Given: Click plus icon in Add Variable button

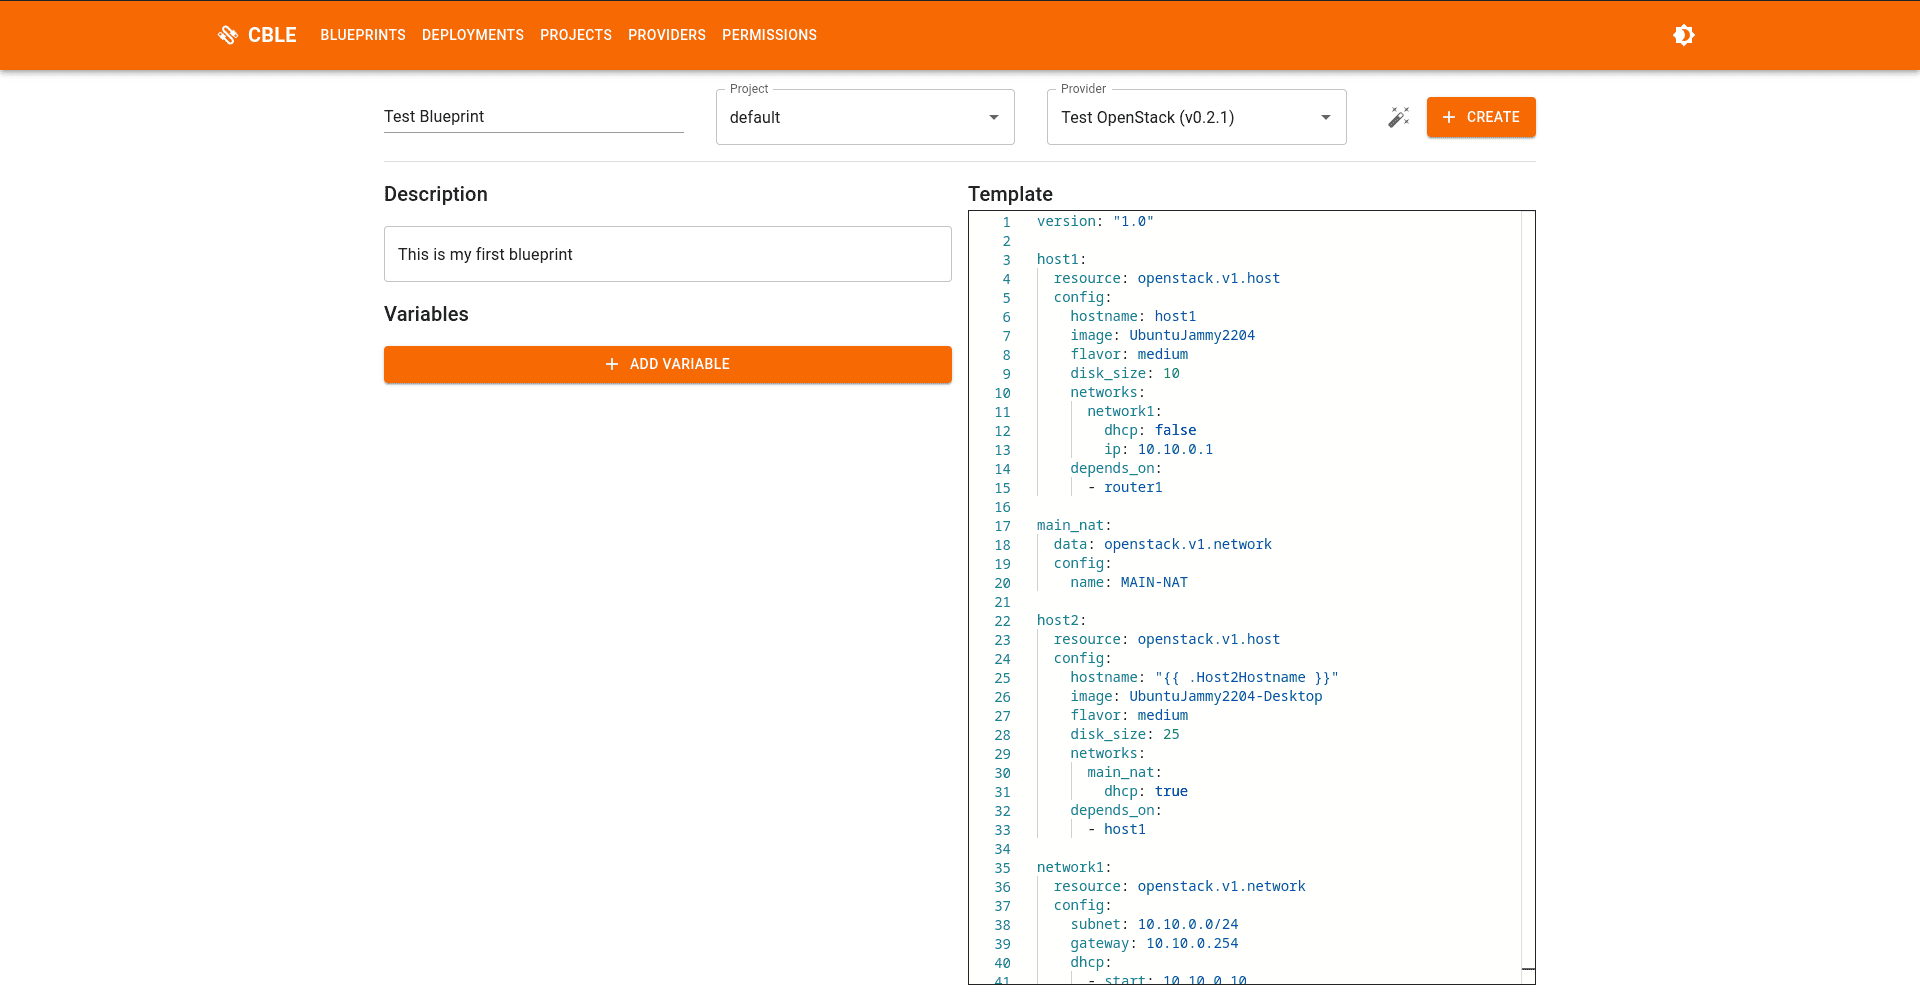Looking at the screenshot, I should point(612,364).
